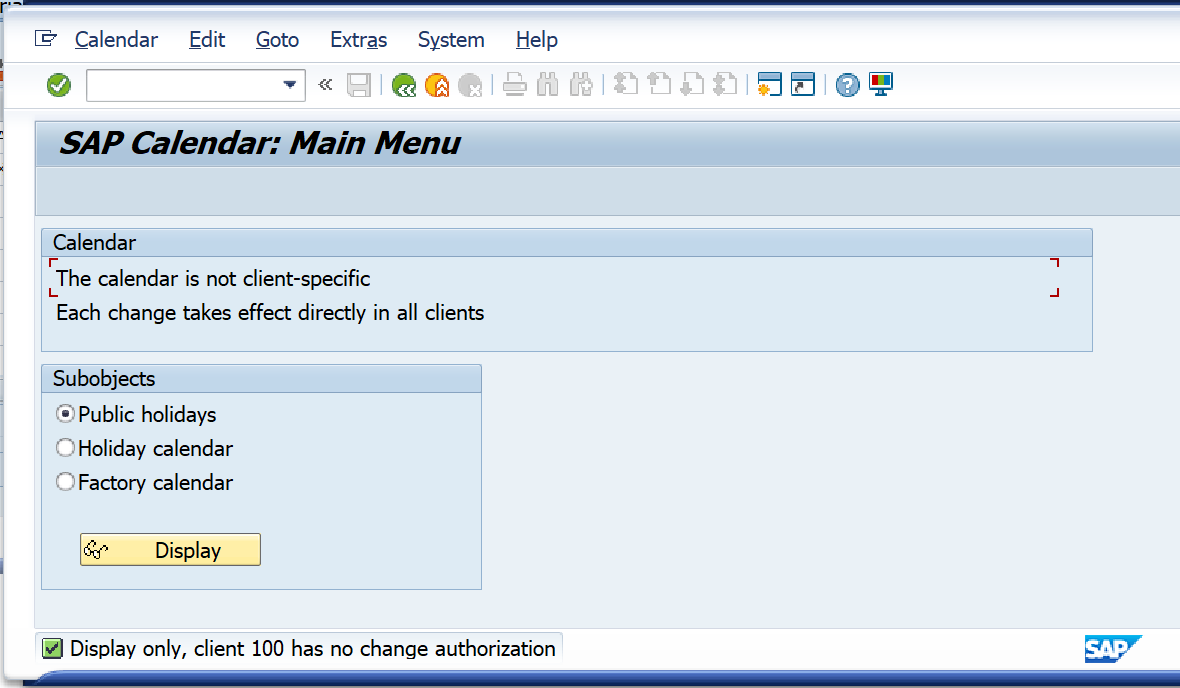Click the green status message icon

coord(52,648)
